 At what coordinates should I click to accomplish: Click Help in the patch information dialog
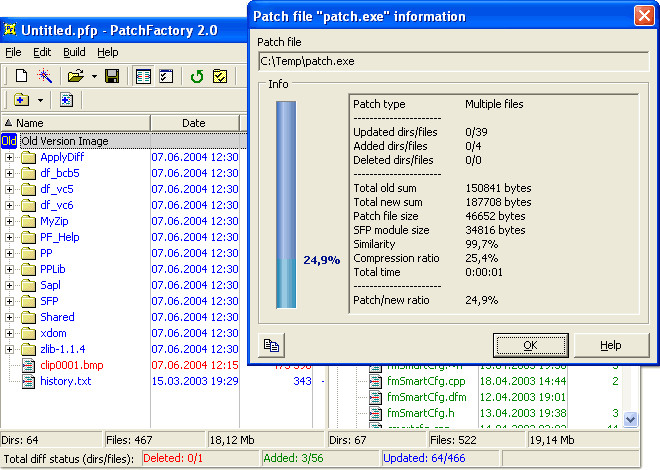click(x=611, y=345)
